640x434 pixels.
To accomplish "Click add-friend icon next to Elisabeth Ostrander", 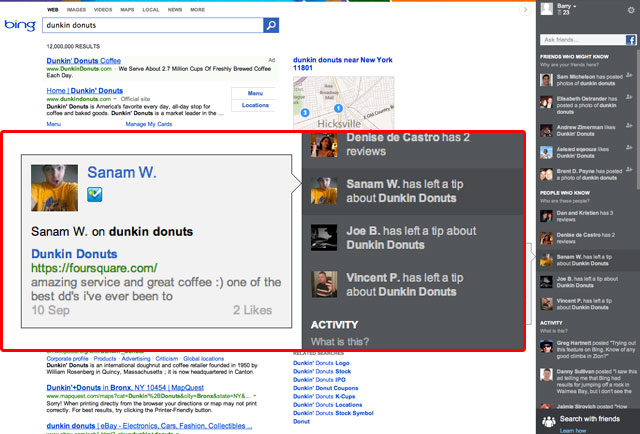I will (x=629, y=97).
